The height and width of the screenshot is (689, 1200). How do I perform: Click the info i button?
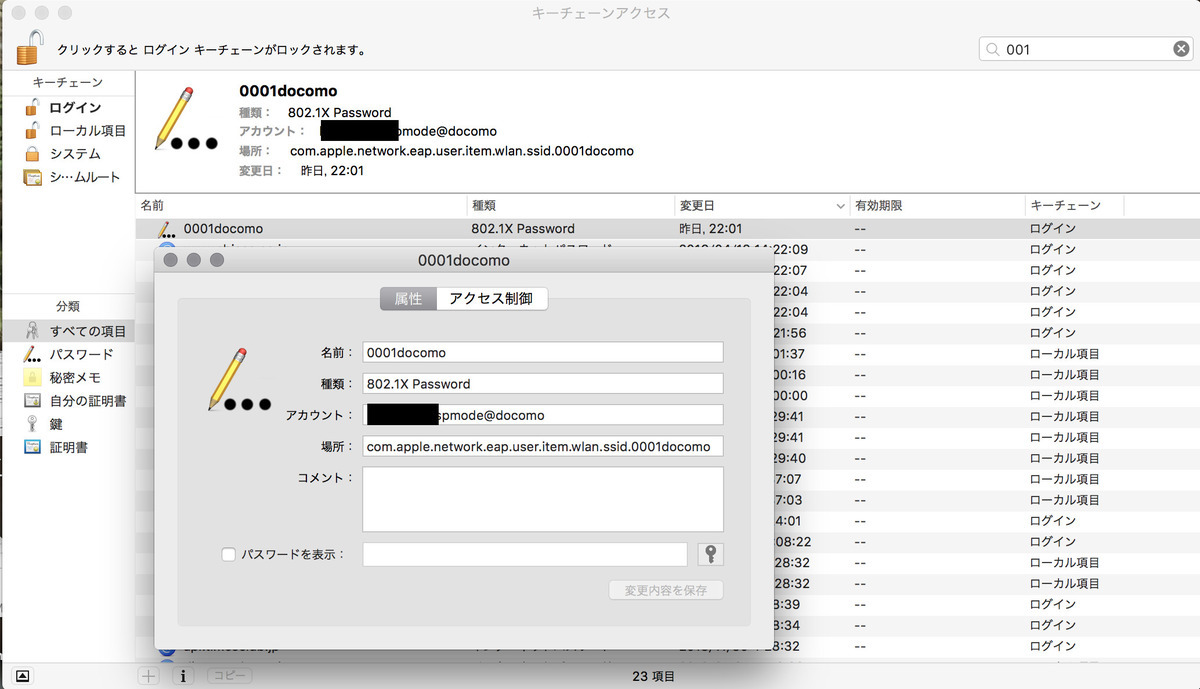click(x=183, y=676)
